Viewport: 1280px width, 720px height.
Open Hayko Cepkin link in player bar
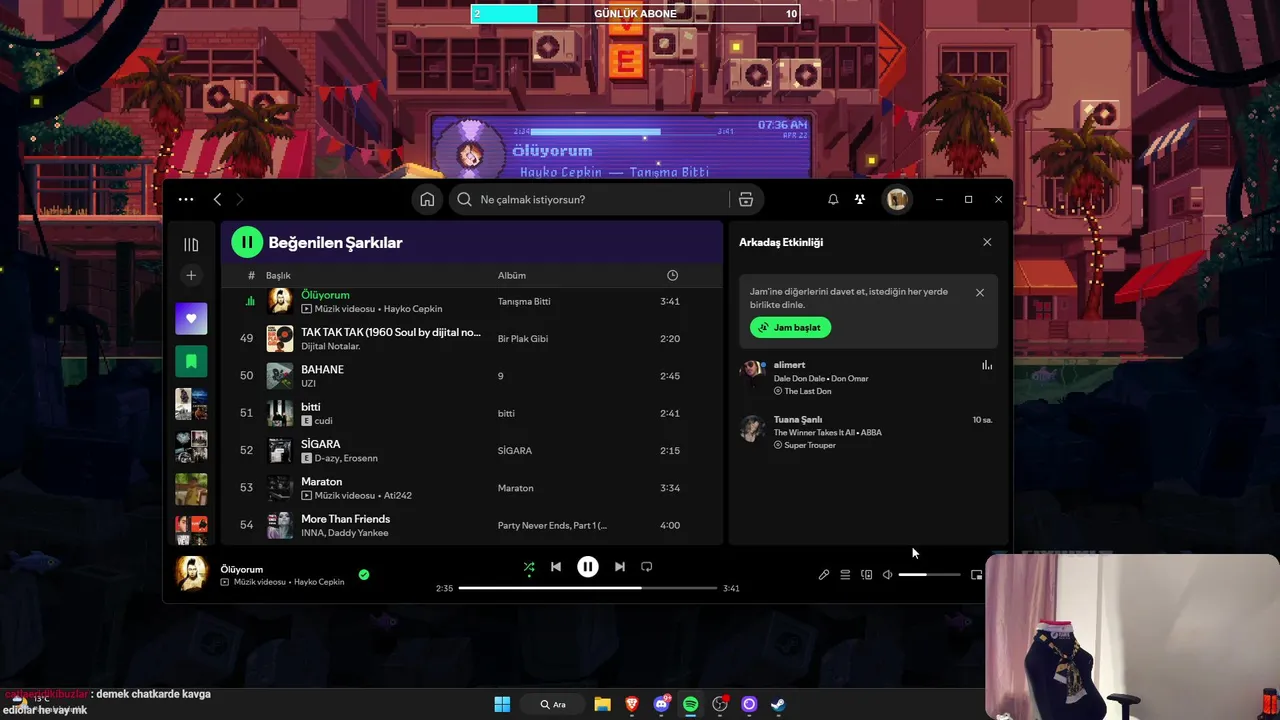(319, 582)
